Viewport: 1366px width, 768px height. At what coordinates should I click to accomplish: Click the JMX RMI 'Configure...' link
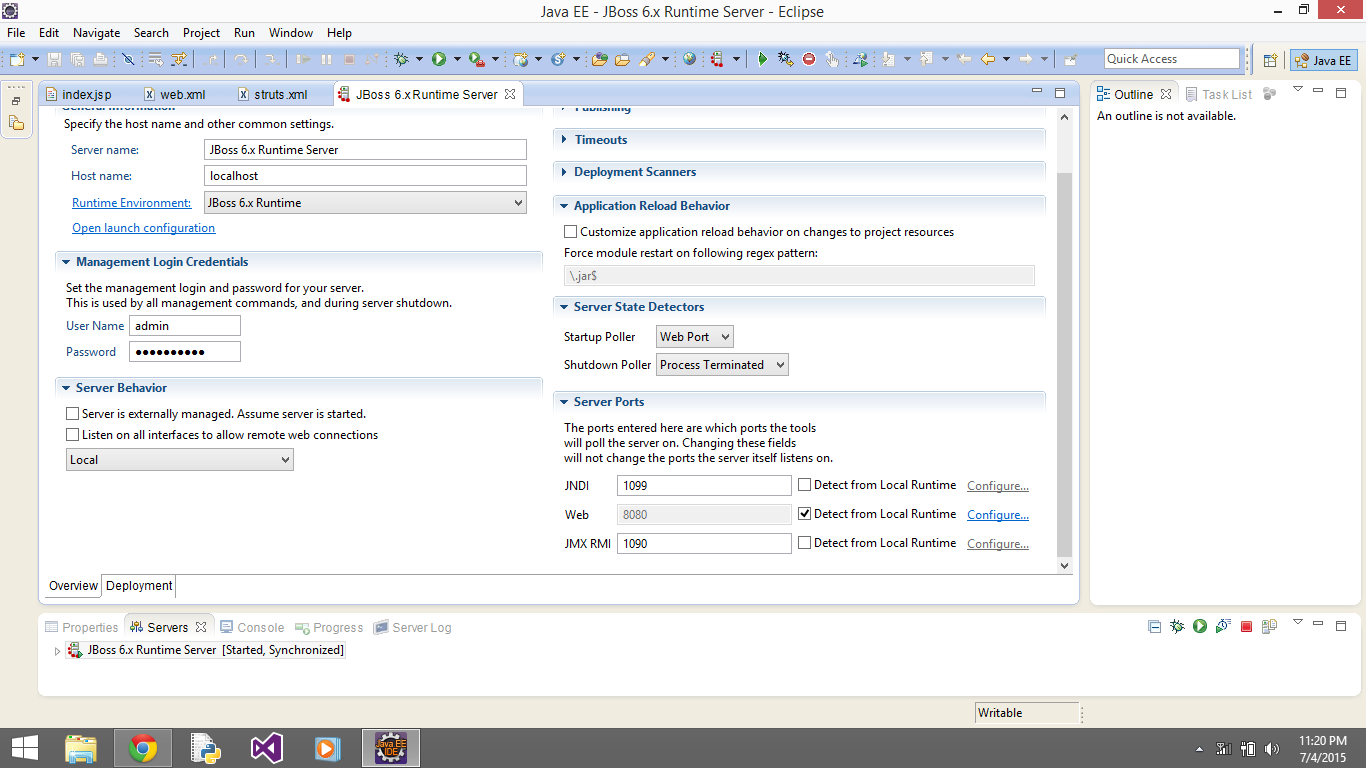(998, 544)
